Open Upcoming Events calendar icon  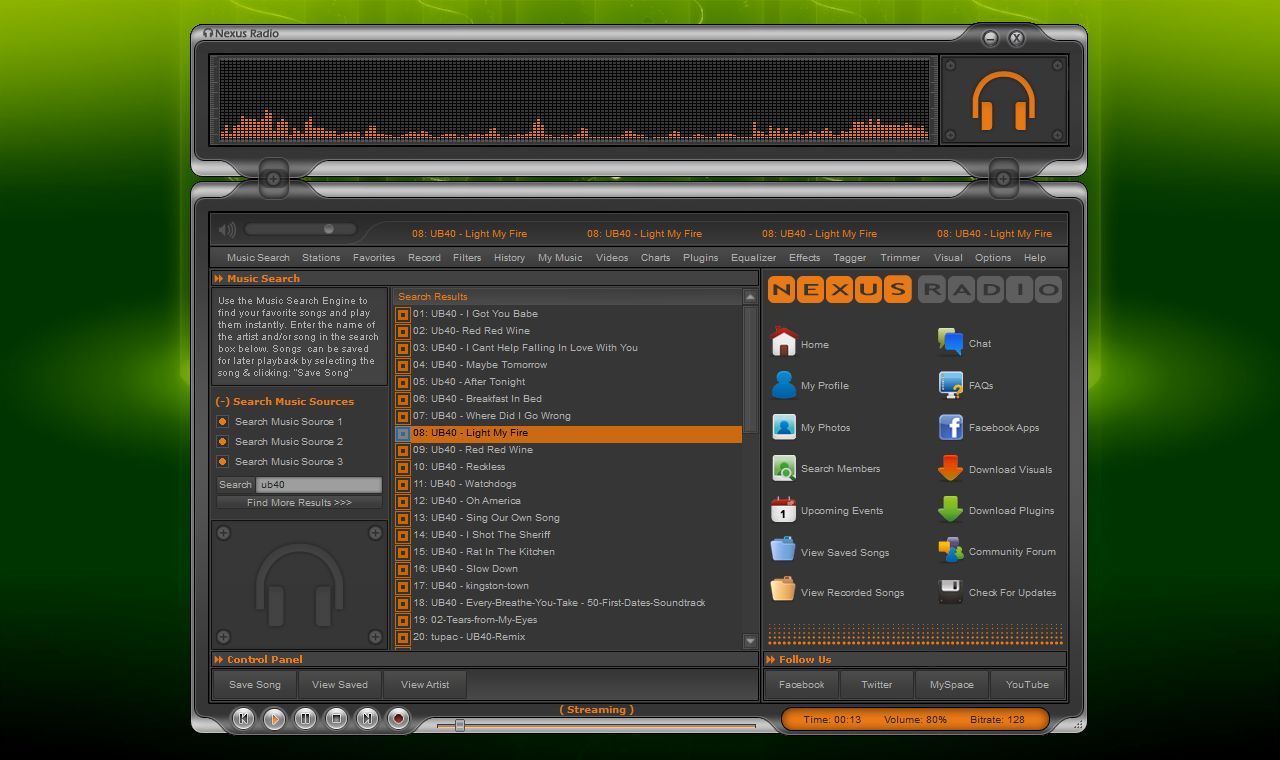point(784,510)
